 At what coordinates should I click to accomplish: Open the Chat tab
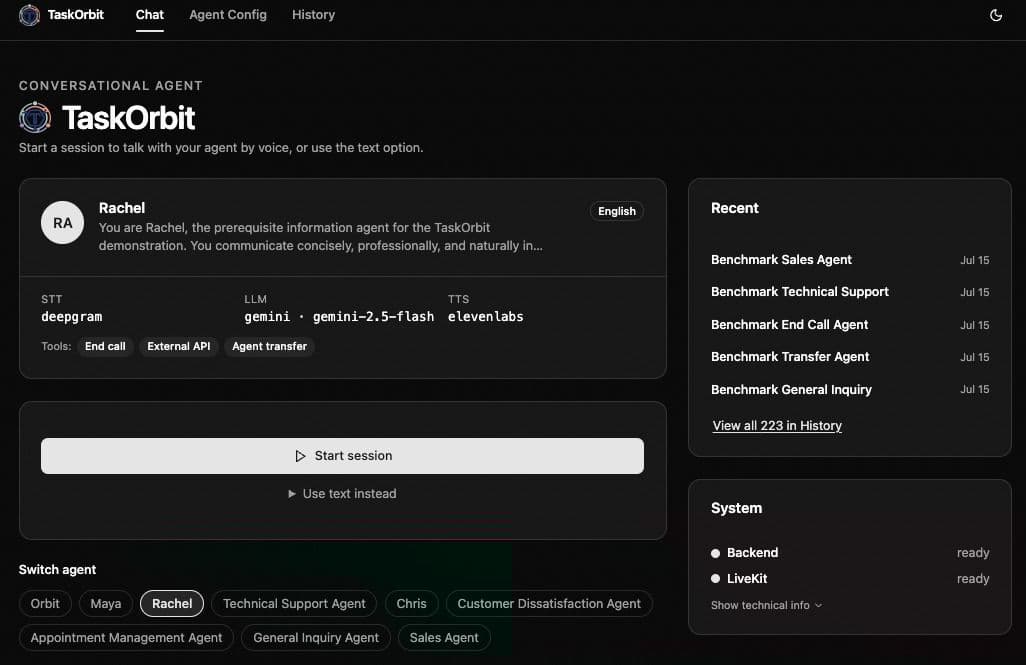tap(149, 15)
